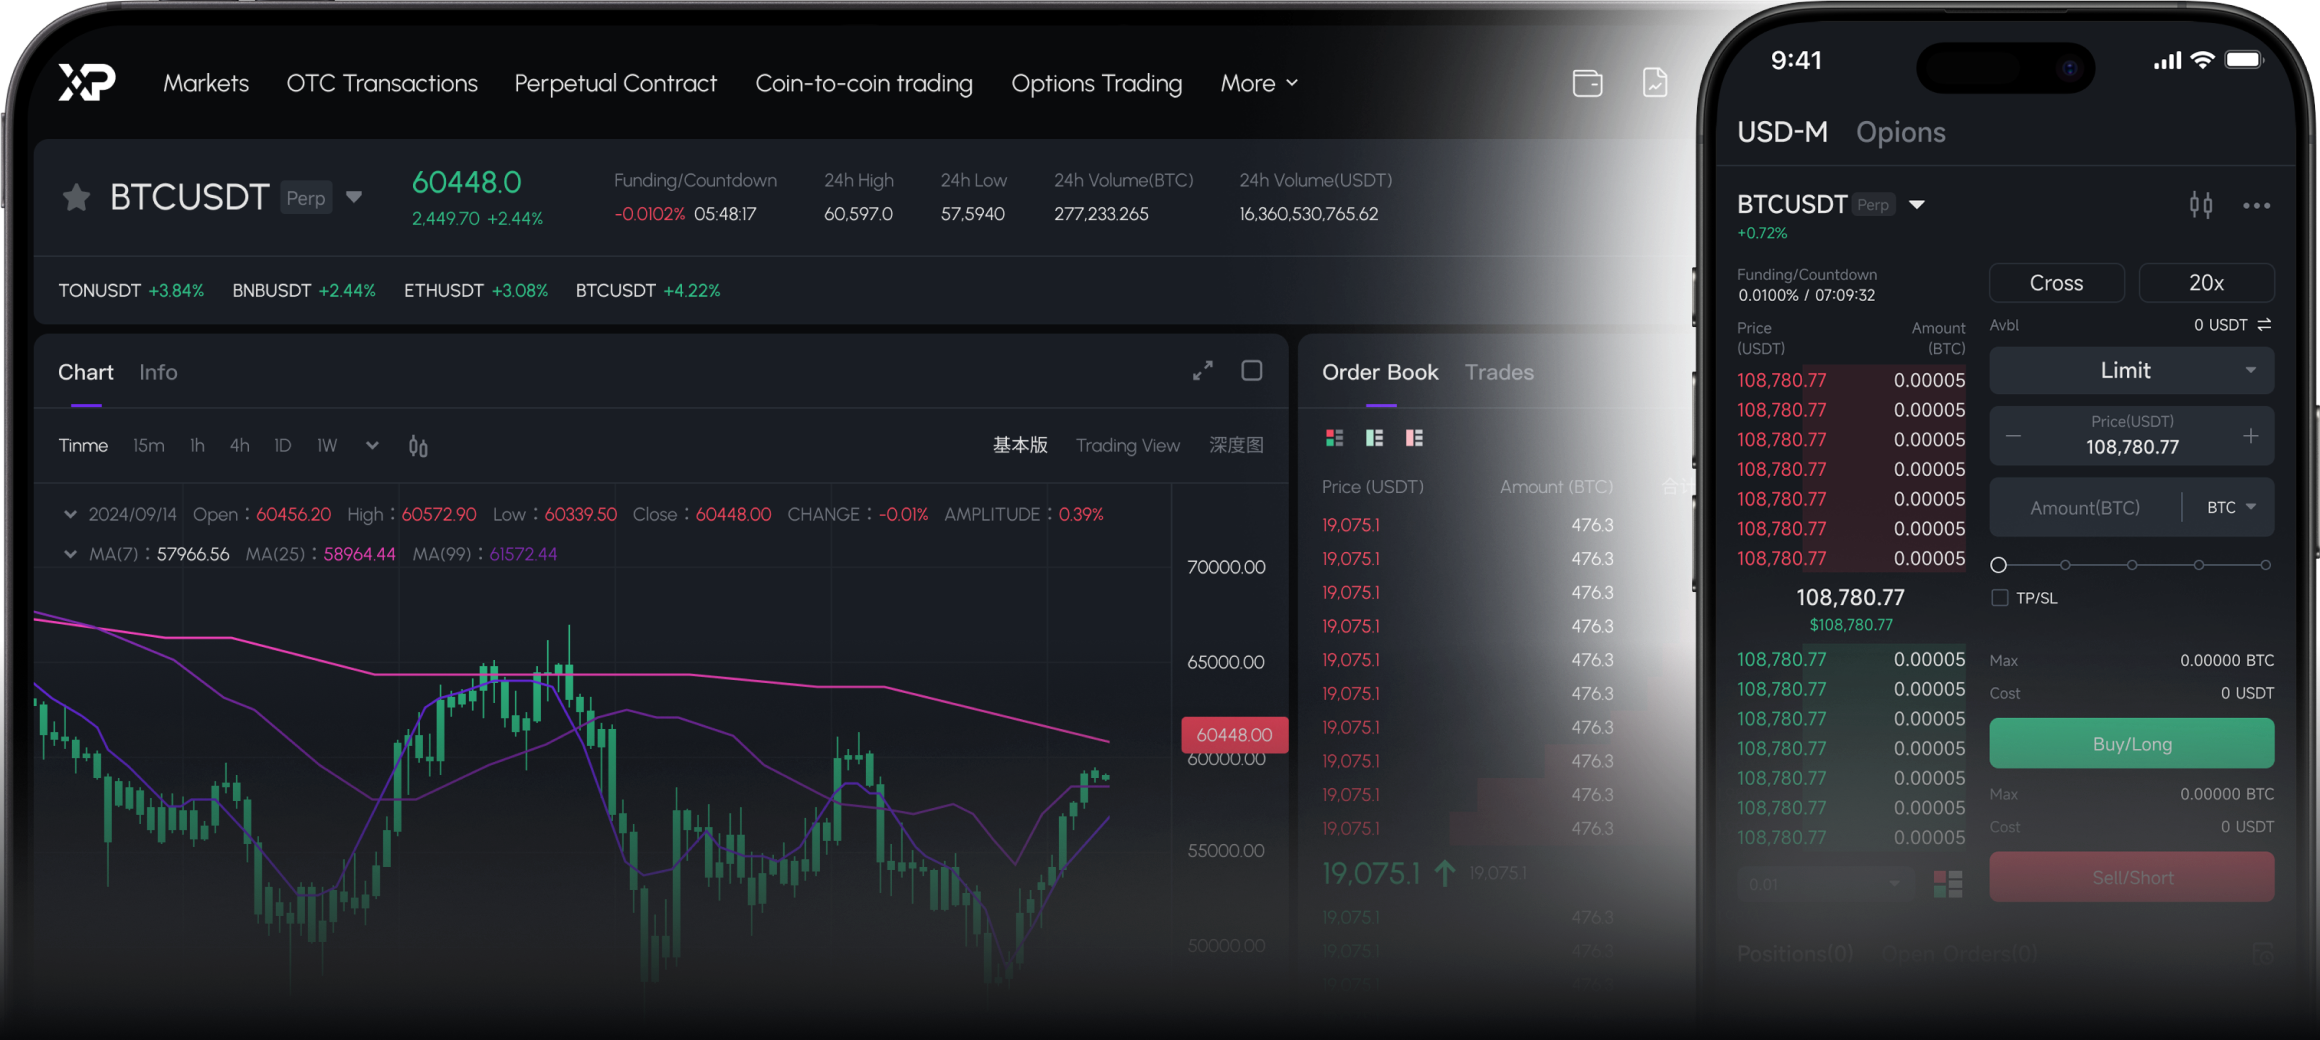Show sell-only order book view
The height and width of the screenshot is (1040, 2320).
pyautogui.click(x=1414, y=438)
